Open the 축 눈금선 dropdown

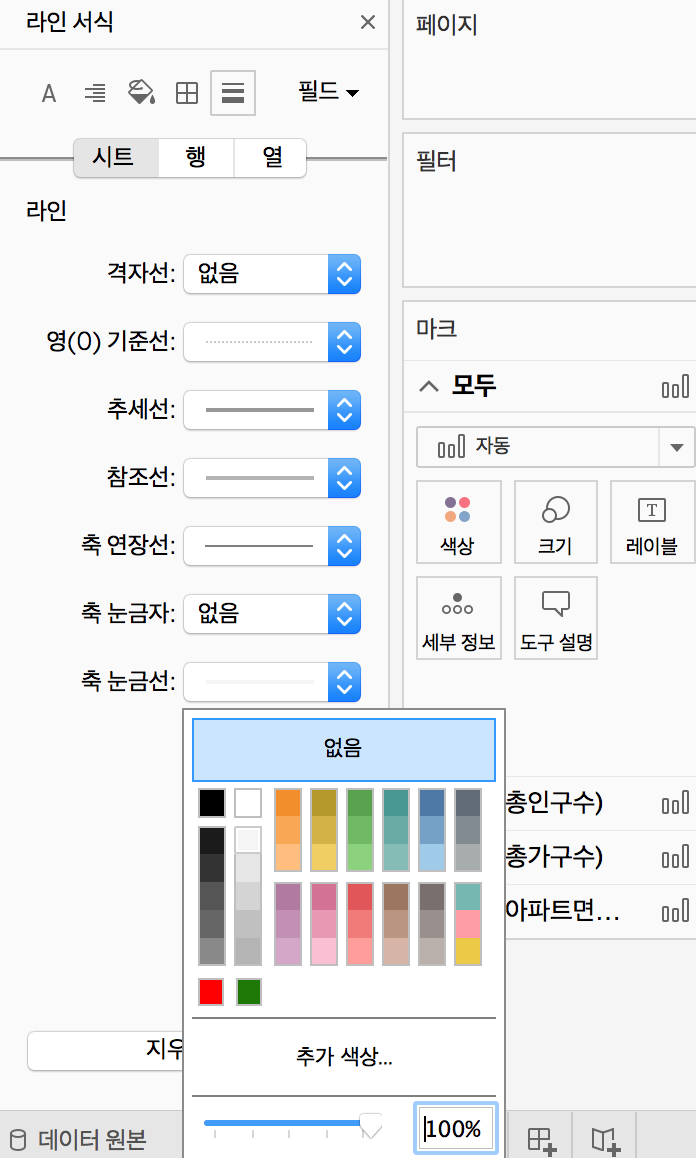coord(272,682)
